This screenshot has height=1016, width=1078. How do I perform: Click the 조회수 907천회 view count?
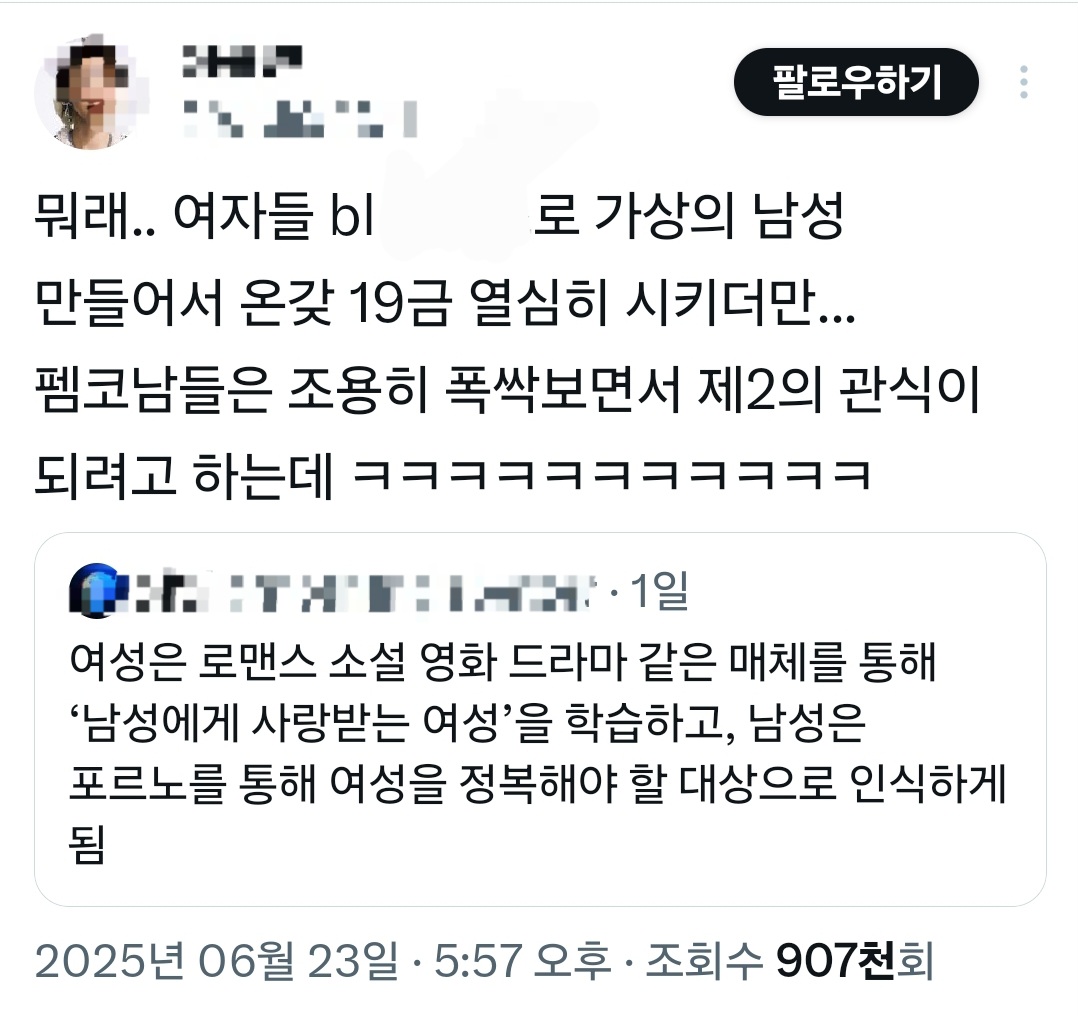pos(790,960)
